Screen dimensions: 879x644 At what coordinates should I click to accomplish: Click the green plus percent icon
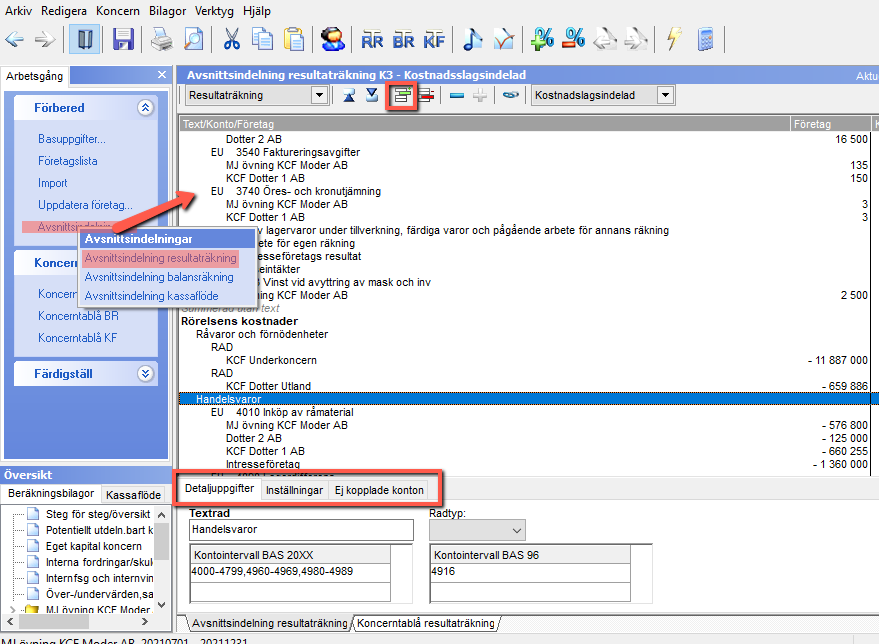[543, 39]
